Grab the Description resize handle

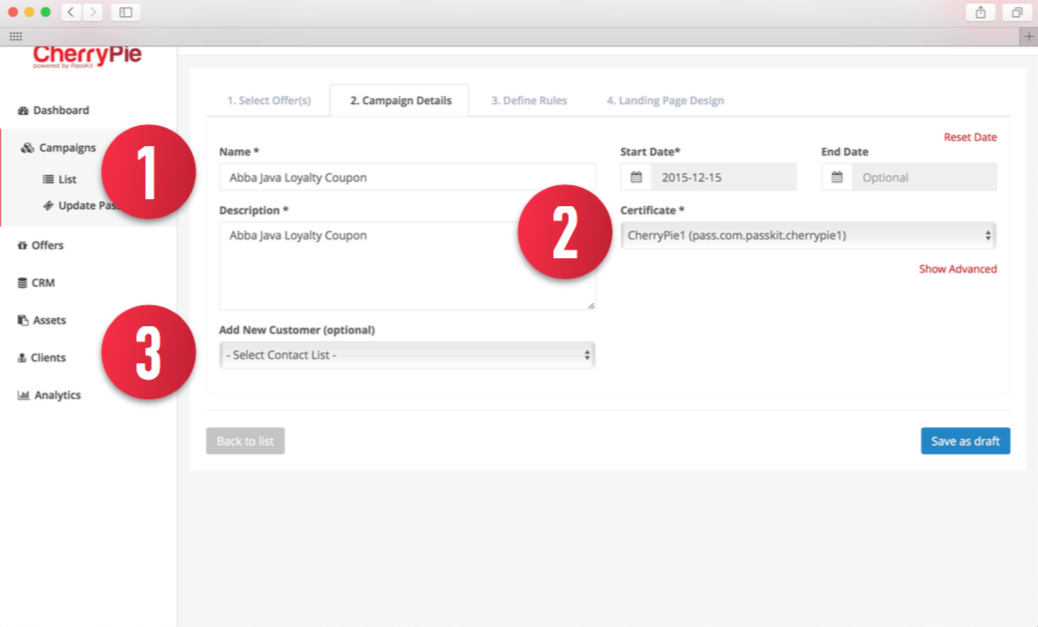(590, 305)
